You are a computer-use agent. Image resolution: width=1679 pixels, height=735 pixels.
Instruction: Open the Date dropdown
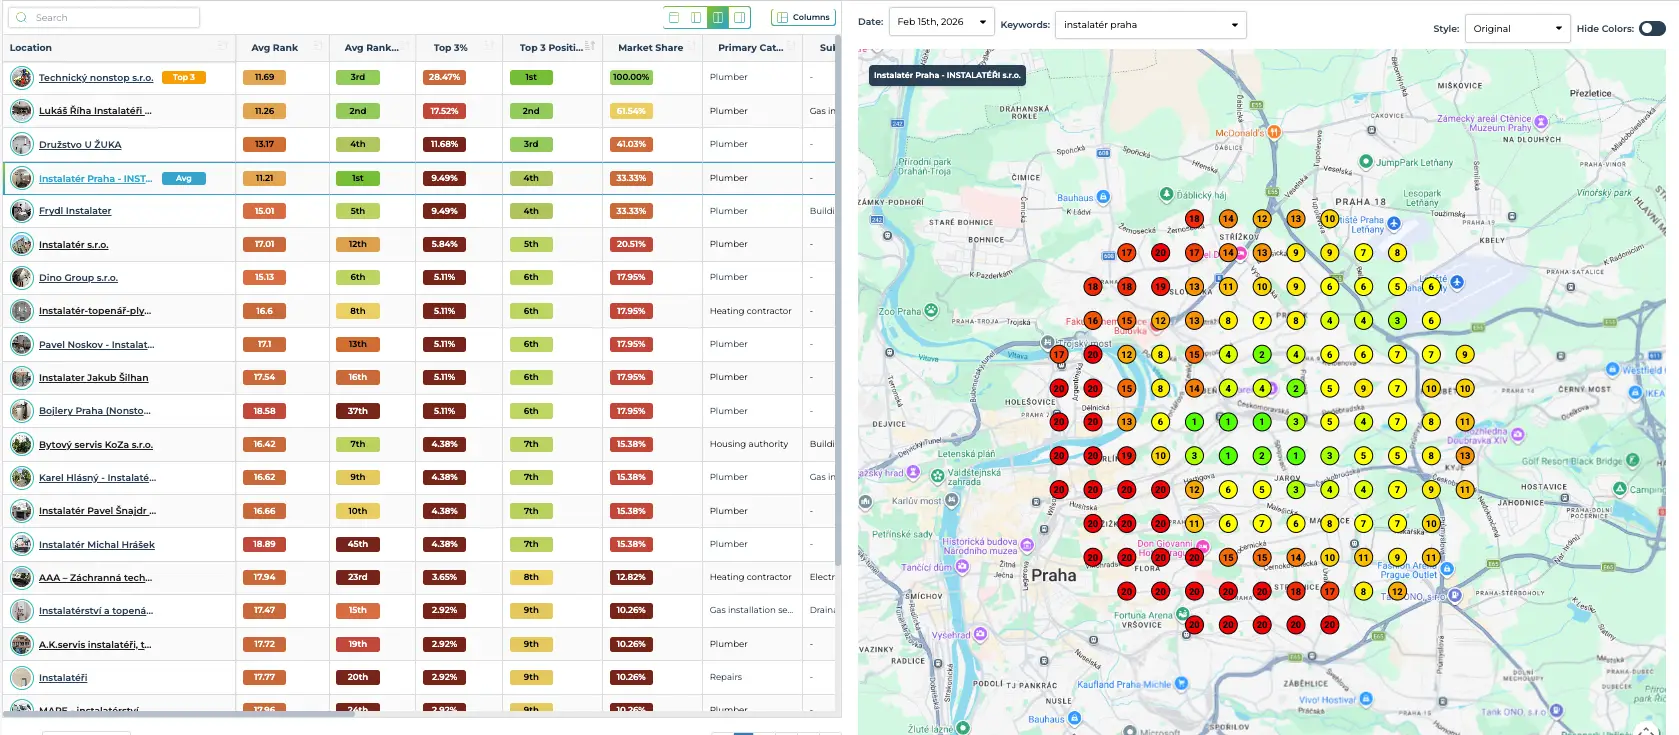click(941, 22)
